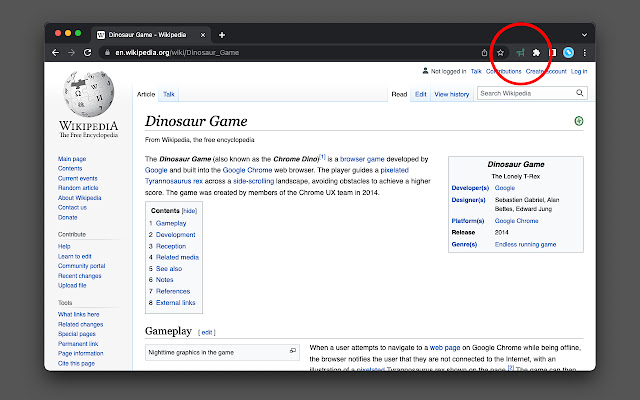
Task: Select the Dinosaur Game browser tab
Action: 151,35
